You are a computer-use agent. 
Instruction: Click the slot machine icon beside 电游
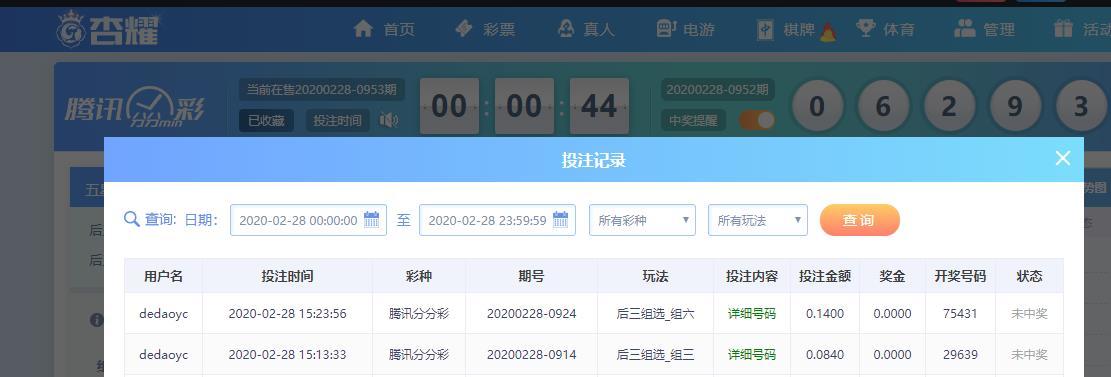point(666,29)
